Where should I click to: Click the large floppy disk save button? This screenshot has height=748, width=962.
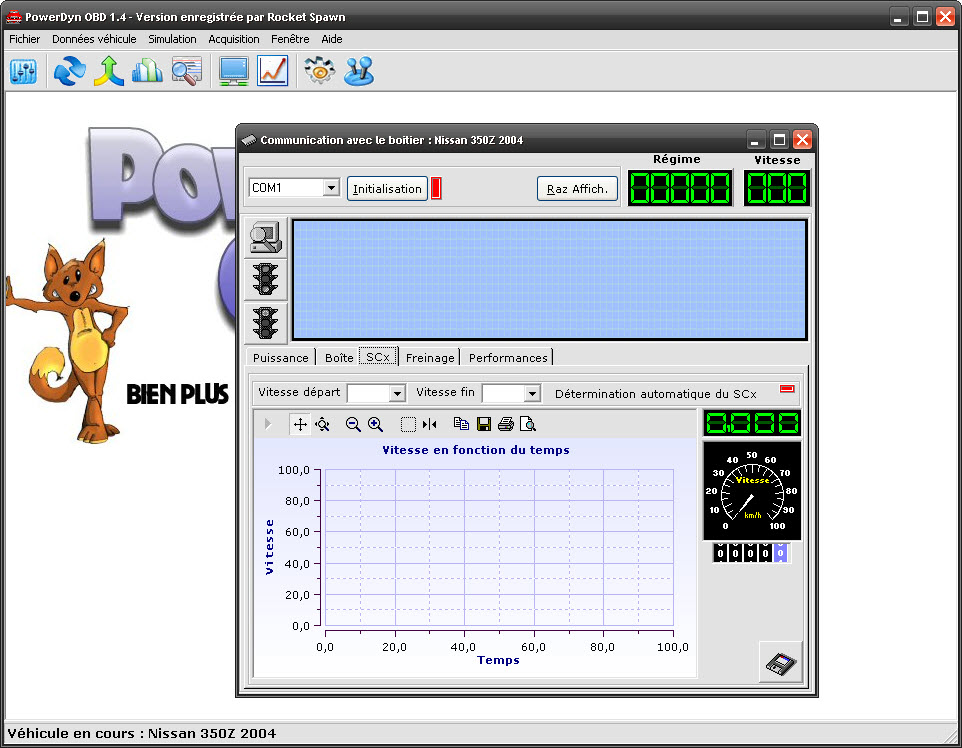pyautogui.click(x=780, y=661)
